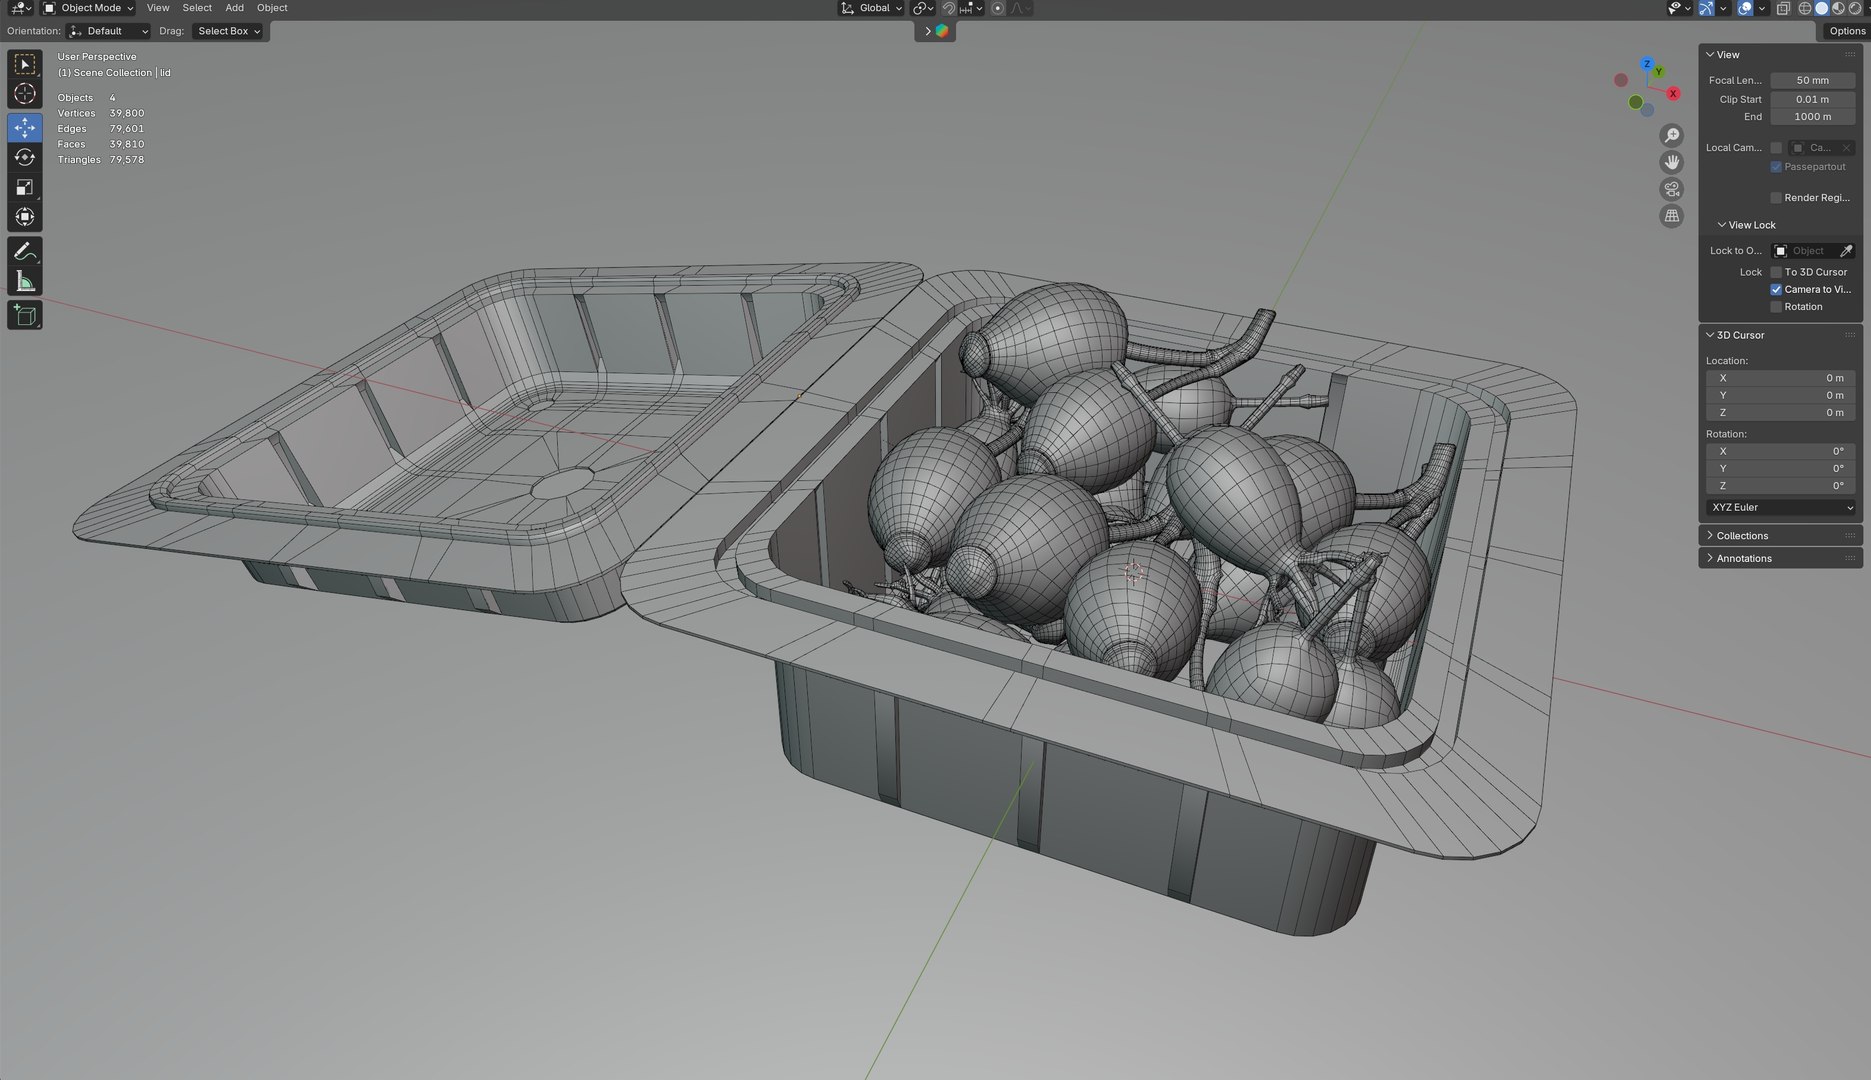This screenshot has width=1871, height=1080.
Task: Activate the 3D Cursor tool
Action: coord(25,94)
